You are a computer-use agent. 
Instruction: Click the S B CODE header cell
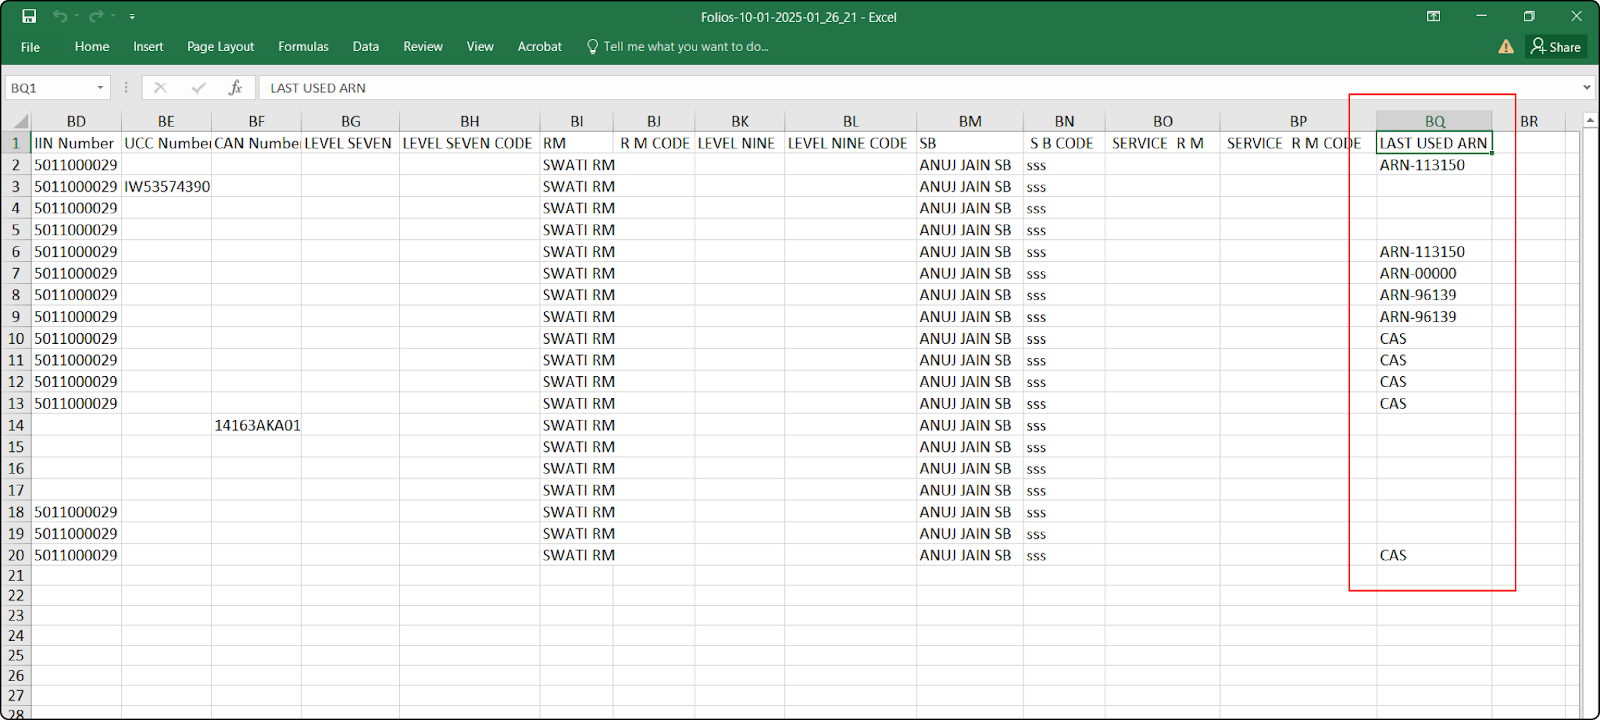pos(1064,143)
